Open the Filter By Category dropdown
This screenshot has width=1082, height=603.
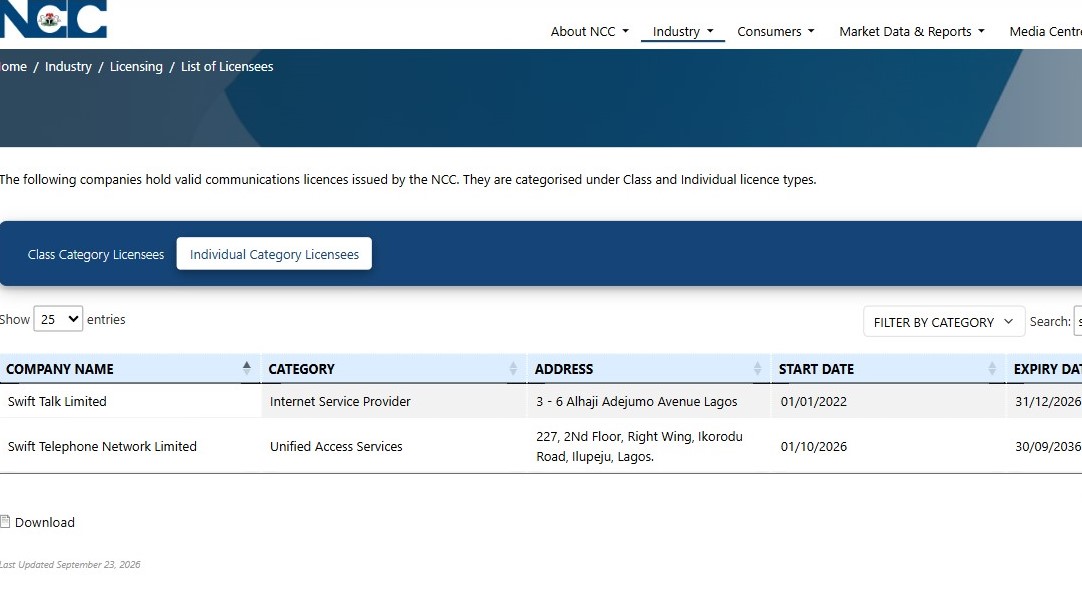point(943,322)
